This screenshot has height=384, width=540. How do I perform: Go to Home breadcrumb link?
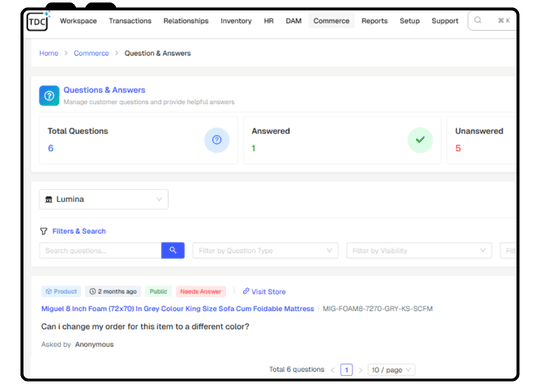pyautogui.click(x=49, y=53)
